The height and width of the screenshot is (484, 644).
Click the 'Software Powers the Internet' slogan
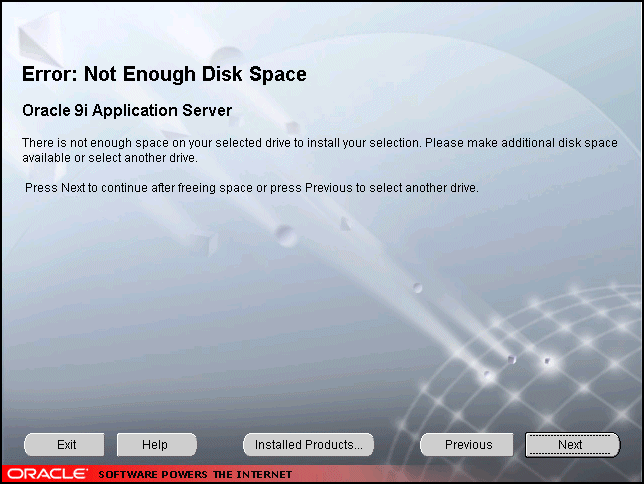point(195,475)
